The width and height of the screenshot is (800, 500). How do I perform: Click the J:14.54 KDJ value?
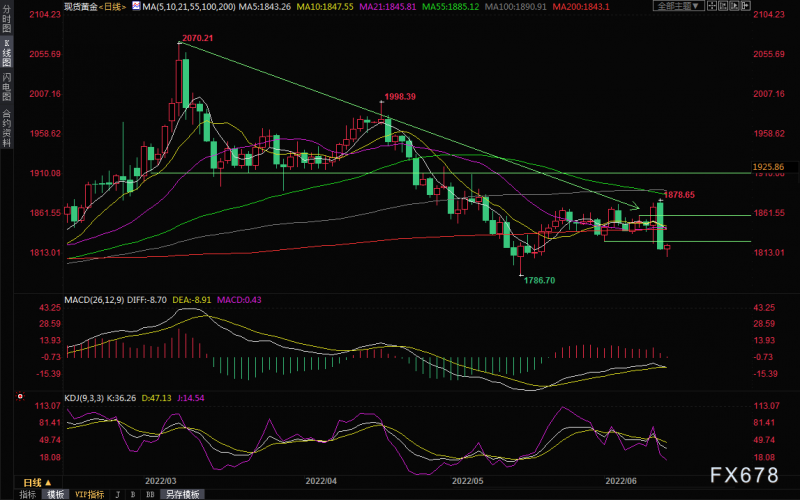pyautogui.click(x=191, y=398)
